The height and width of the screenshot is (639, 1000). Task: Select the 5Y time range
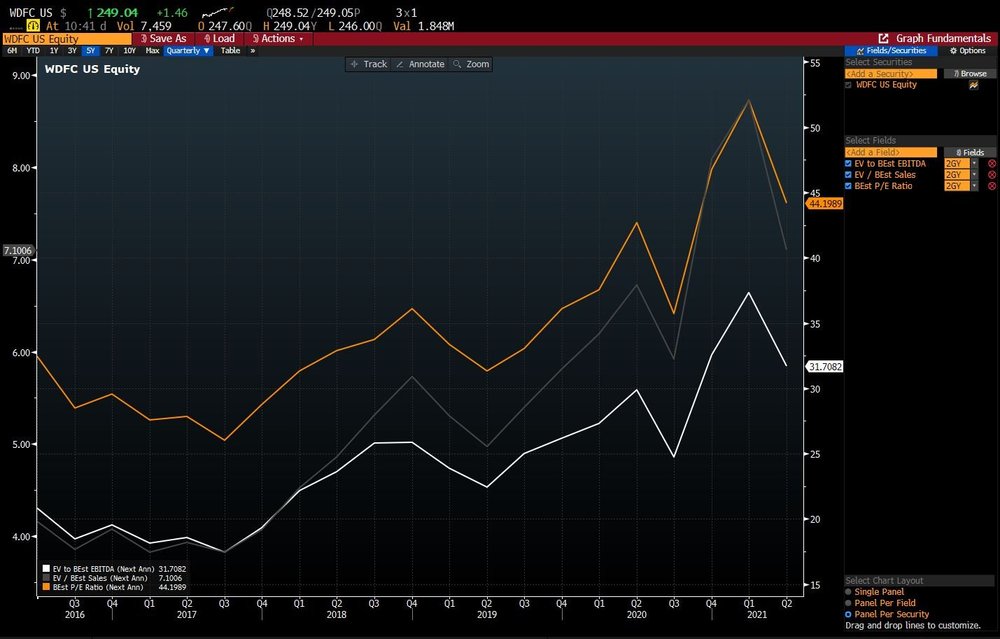[91, 50]
